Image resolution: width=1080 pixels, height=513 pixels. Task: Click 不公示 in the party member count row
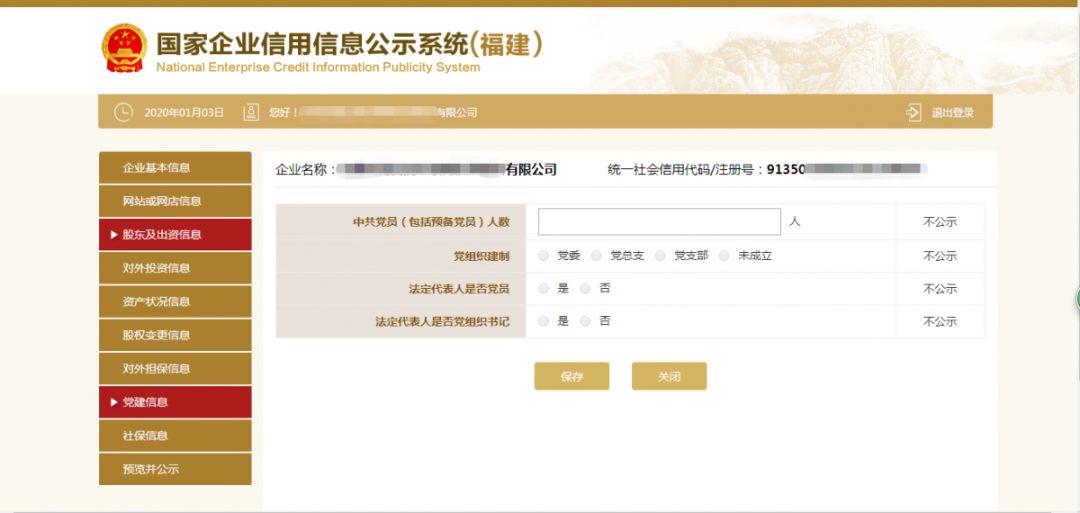pos(940,222)
